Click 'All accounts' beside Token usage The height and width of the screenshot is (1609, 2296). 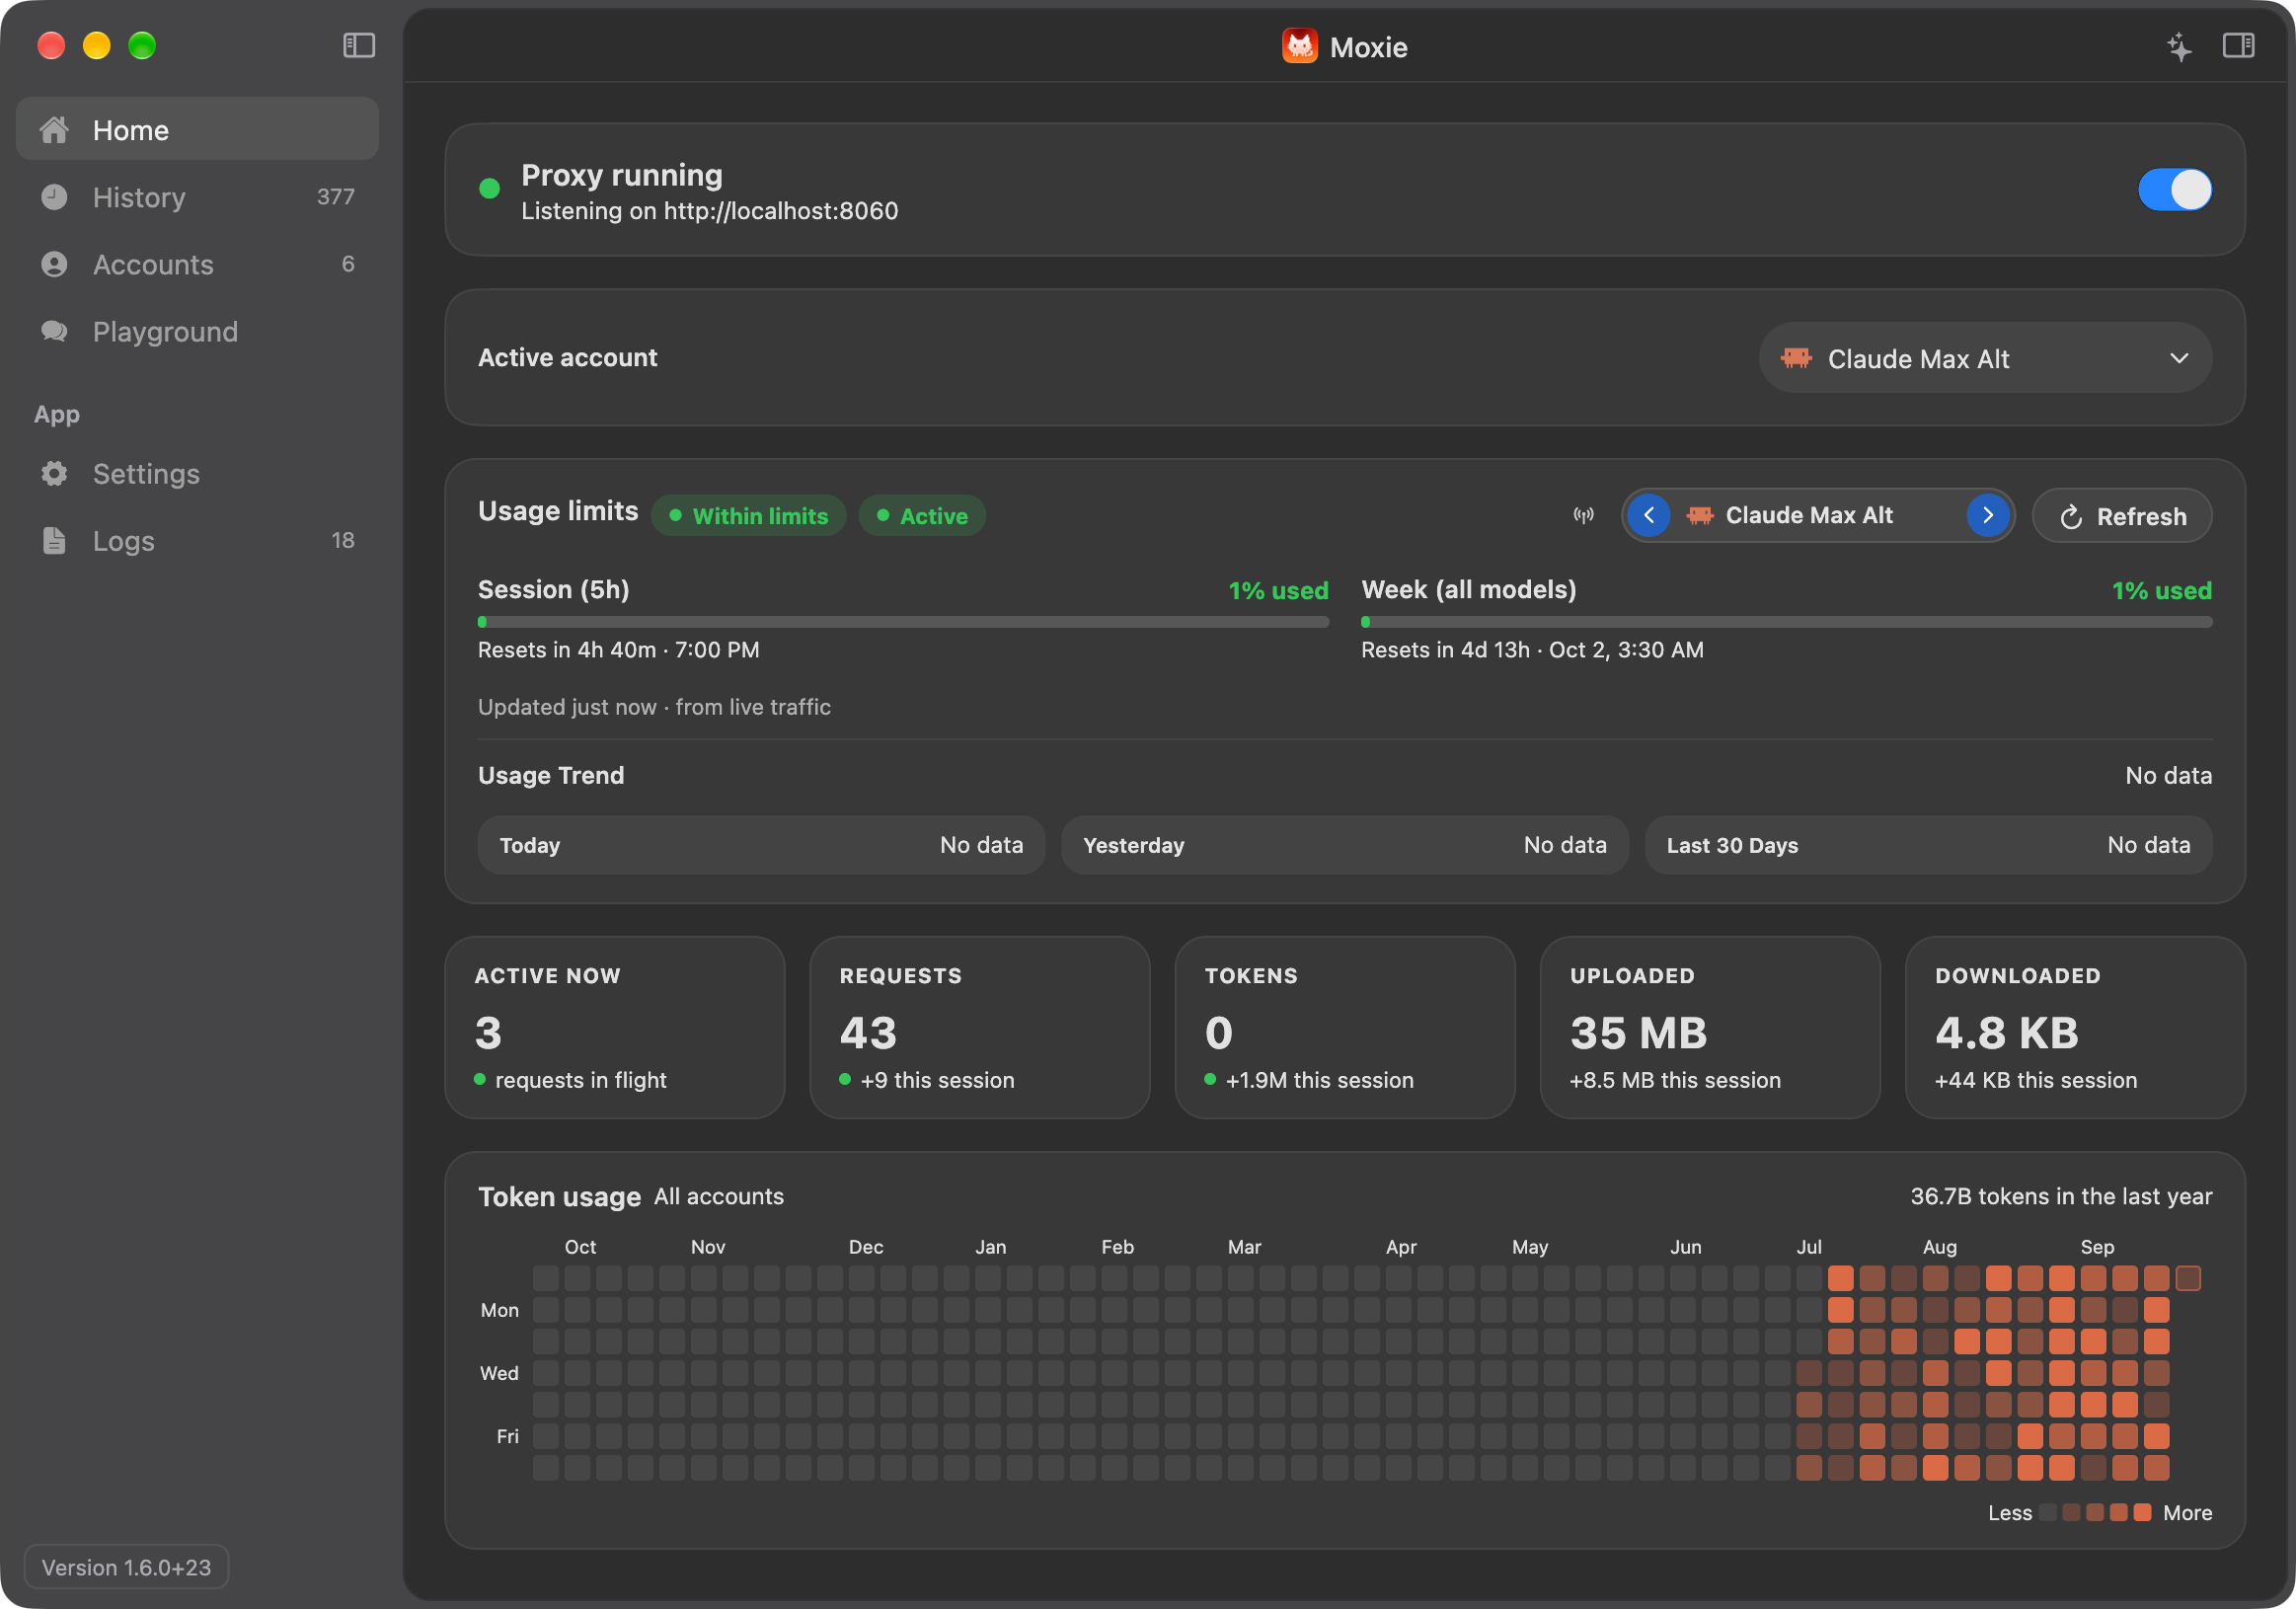pyautogui.click(x=719, y=1196)
